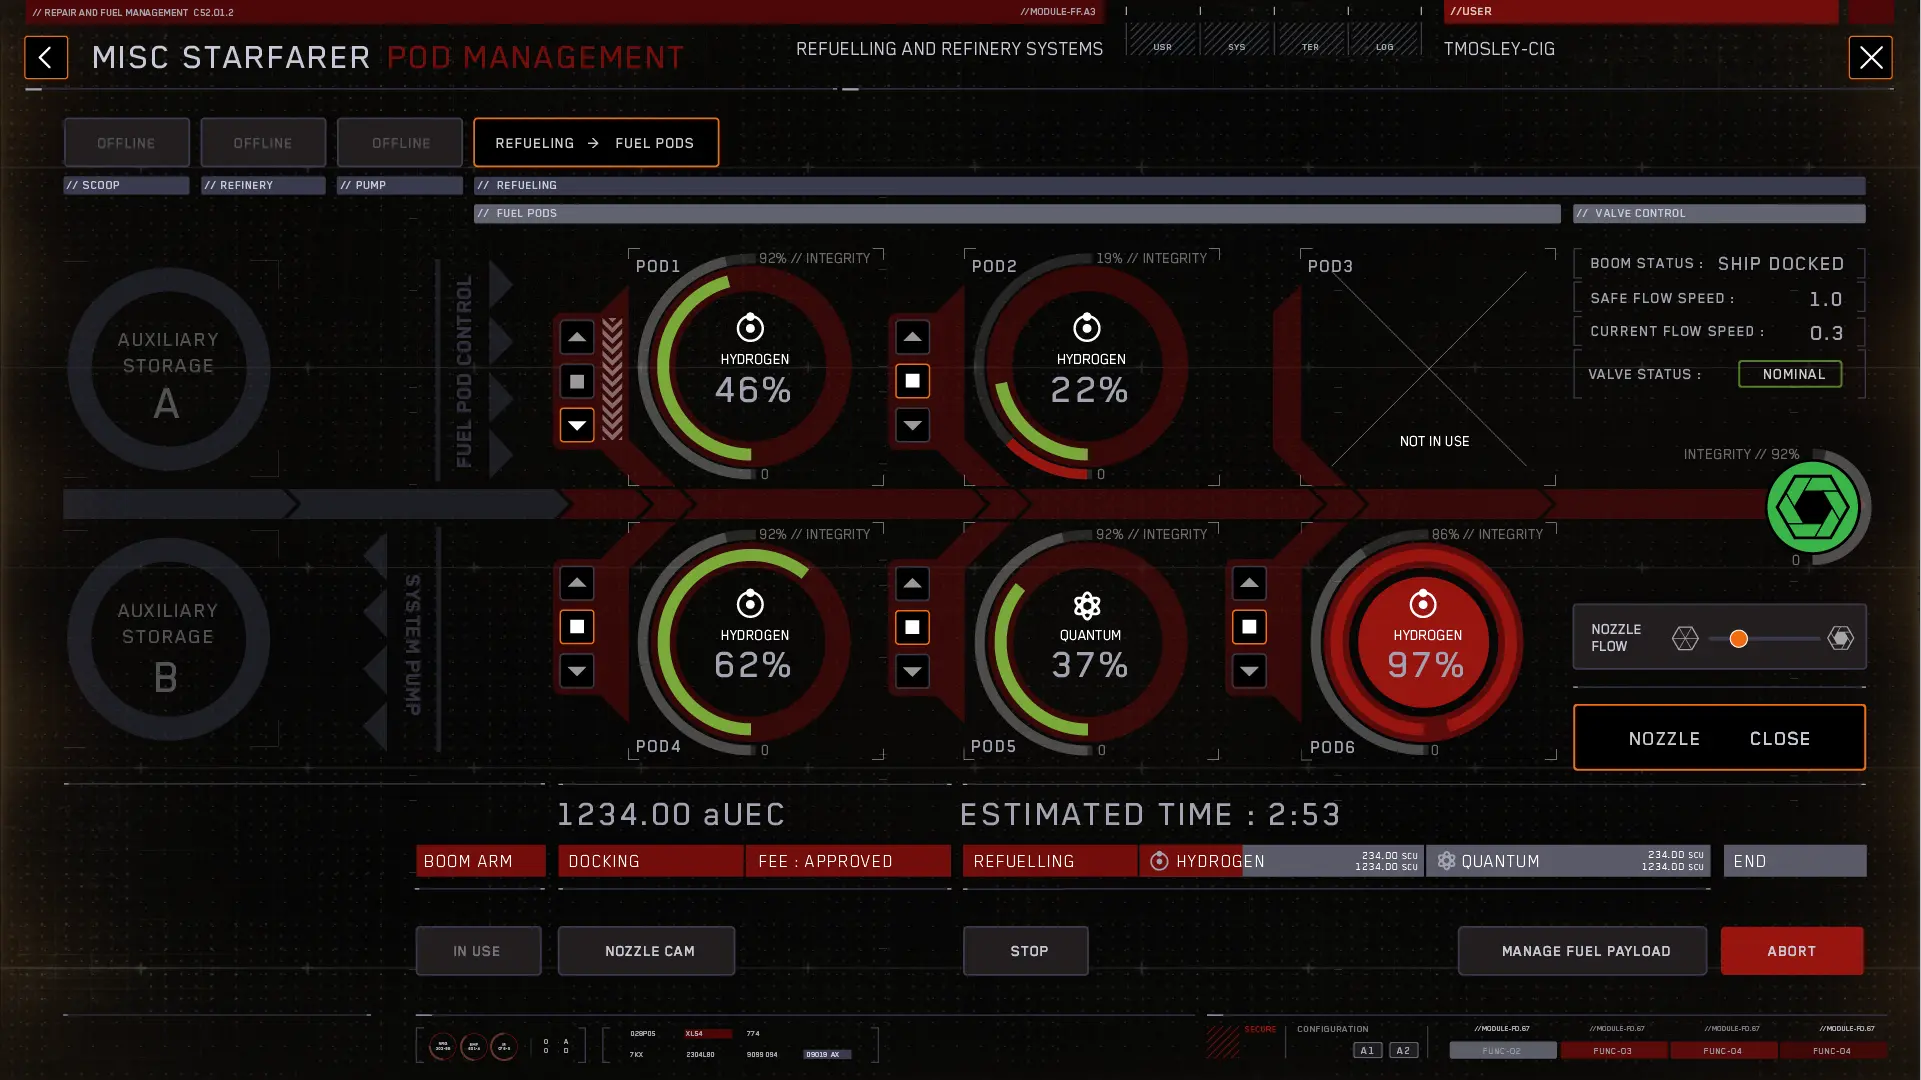Open the NOZZLE CAM view
The width and height of the screenshot is (1921, 1080).
coord(646,951)
